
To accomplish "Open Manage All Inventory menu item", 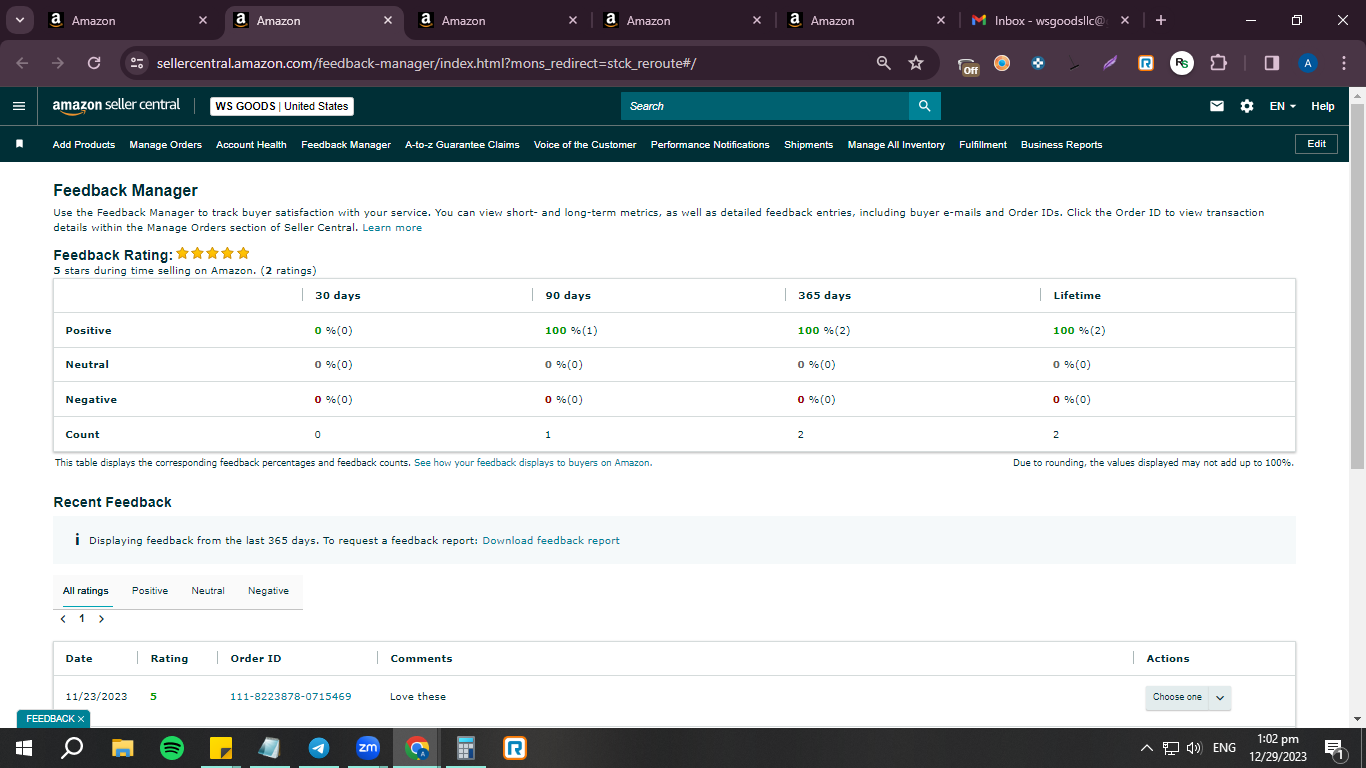I will coord(896,145).
